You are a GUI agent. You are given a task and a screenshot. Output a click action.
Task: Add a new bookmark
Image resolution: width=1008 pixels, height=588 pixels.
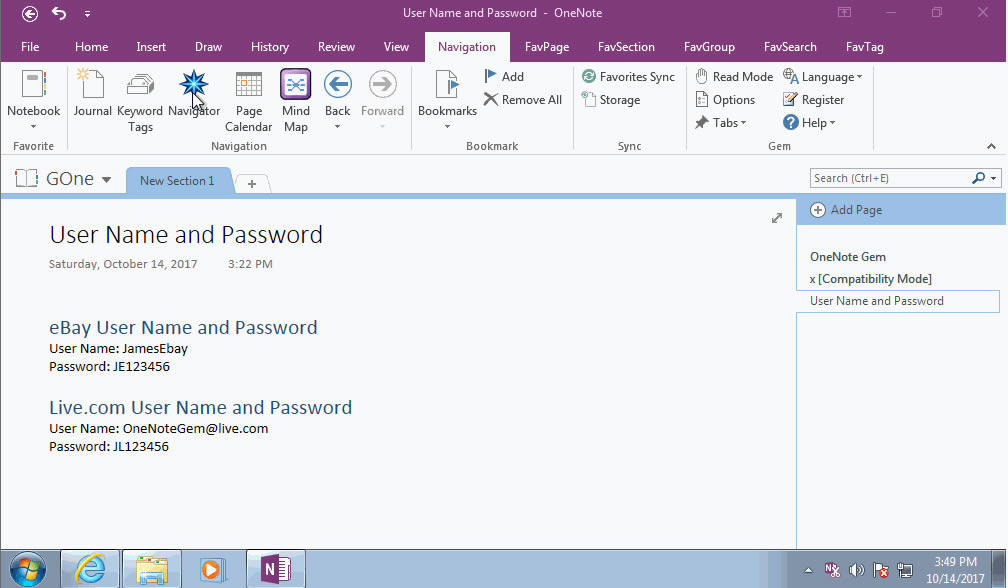504,77
